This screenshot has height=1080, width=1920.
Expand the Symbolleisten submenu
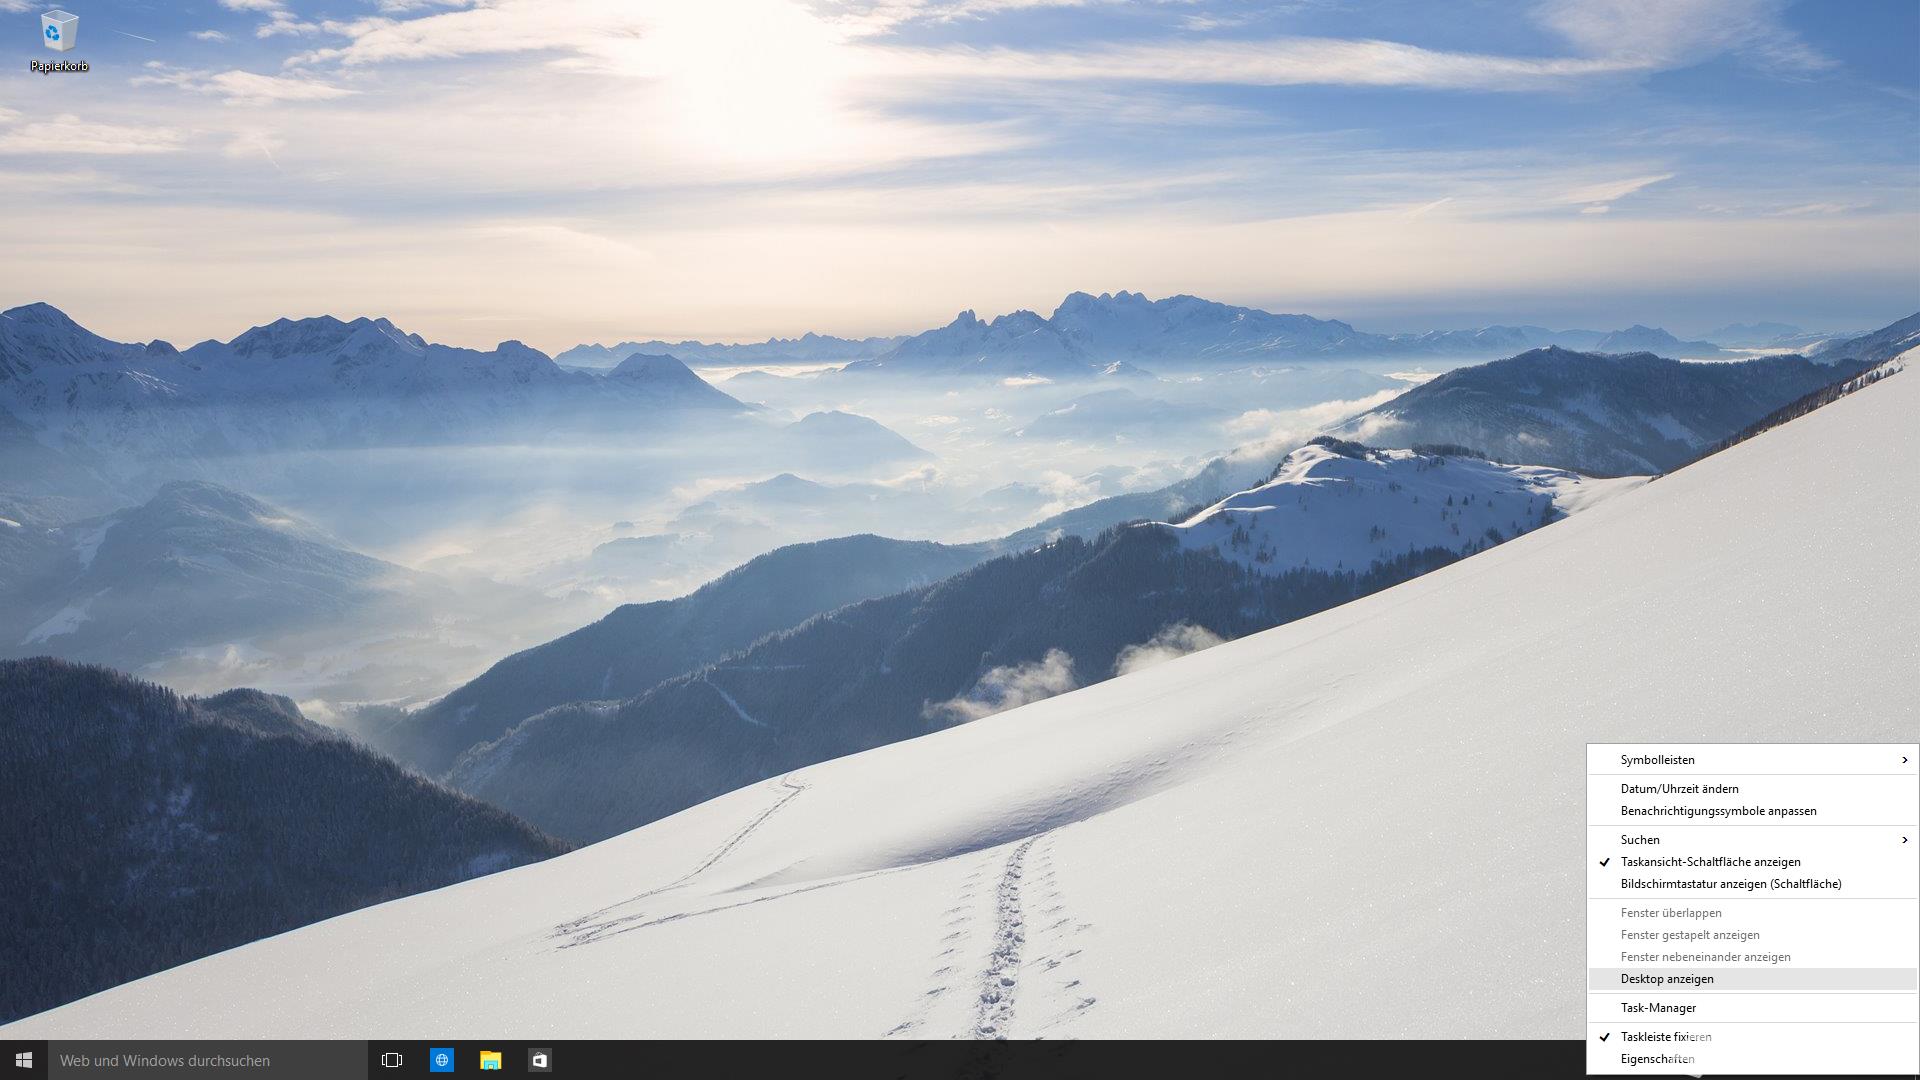[1752, 760]
